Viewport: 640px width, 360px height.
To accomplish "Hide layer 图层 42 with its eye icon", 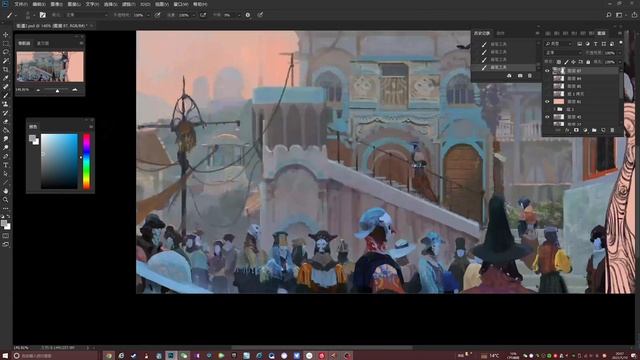I will click(547, 117).
